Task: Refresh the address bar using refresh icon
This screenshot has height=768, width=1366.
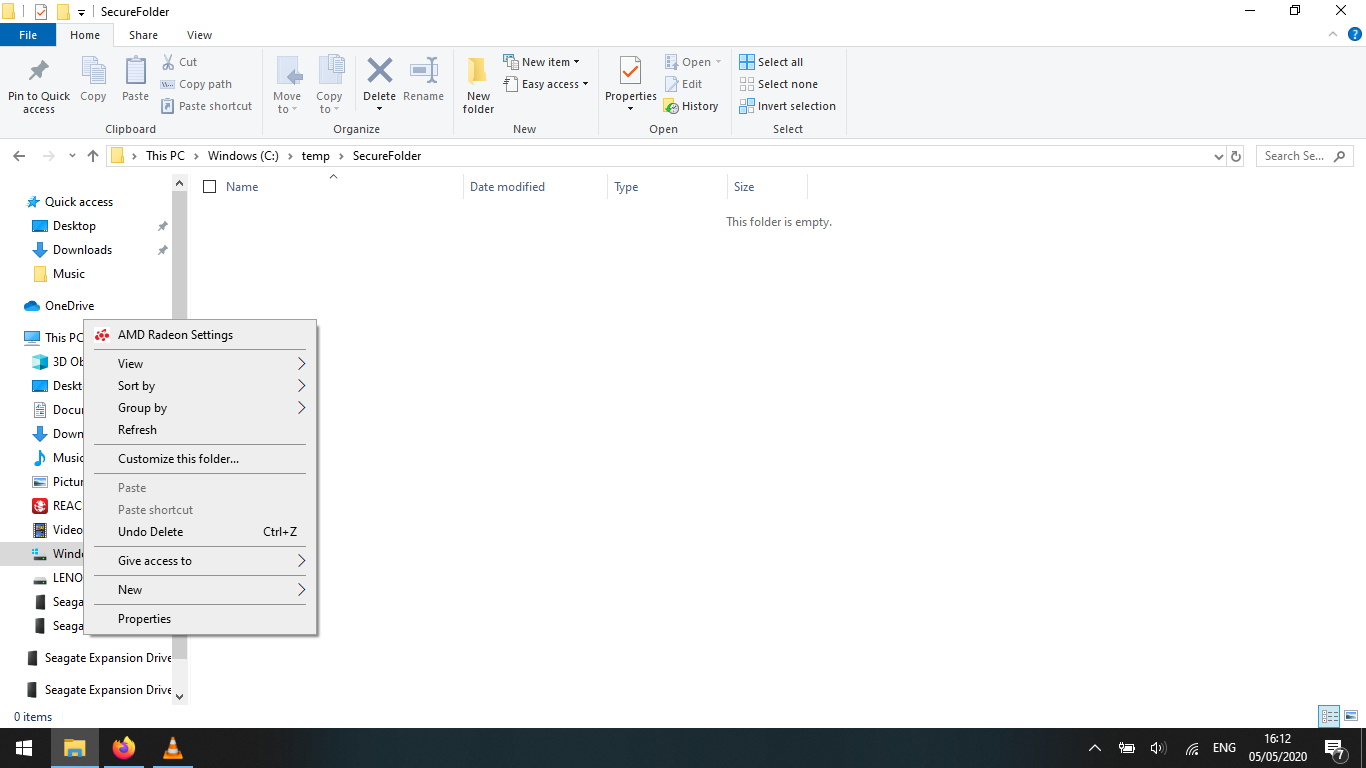Action: tap(1236, 156)
